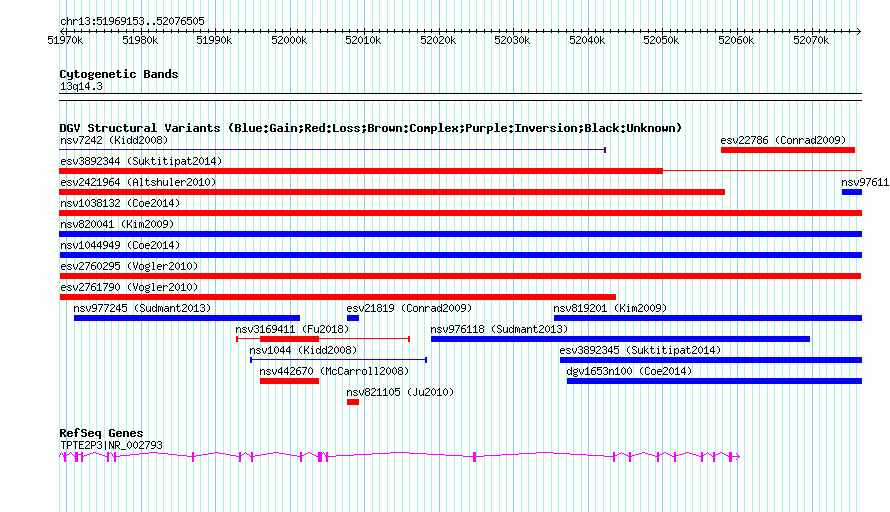Click the 52000k ruler tick label
890x512 pixels.
289,40
